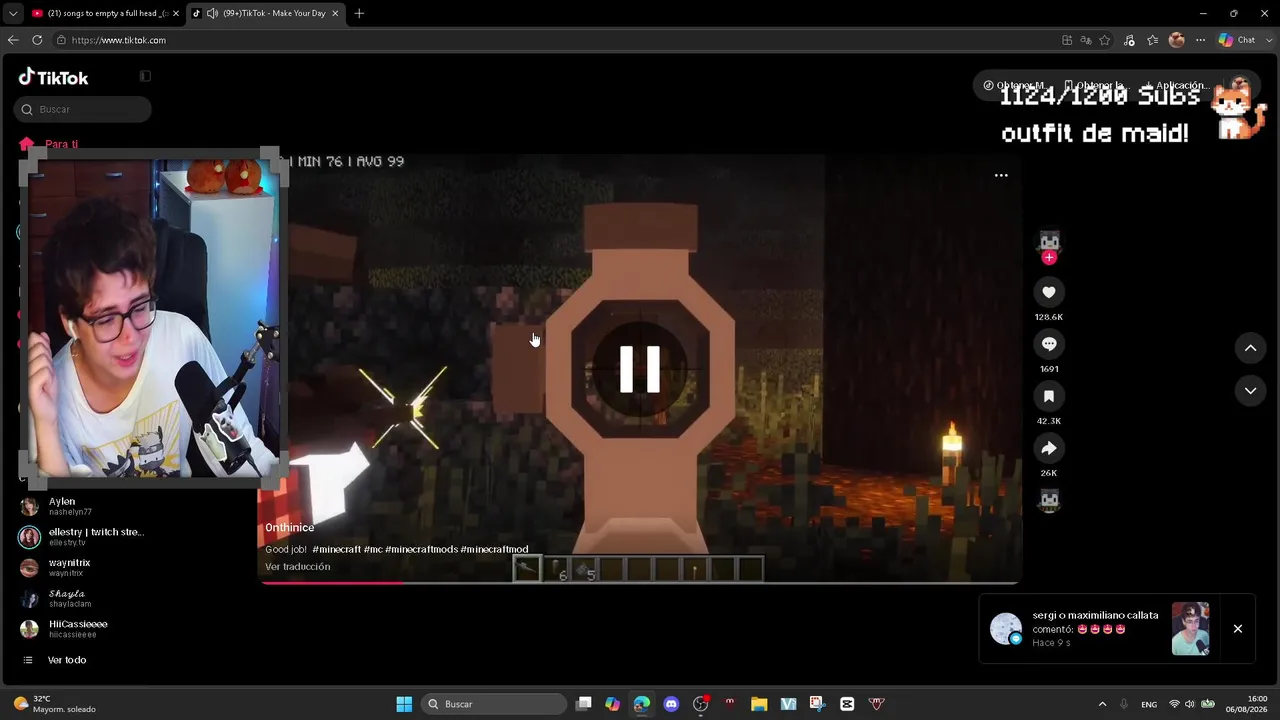1280x720 pixels.
Task: Mute the TikTok tab audio
Action: click(212, 13)
